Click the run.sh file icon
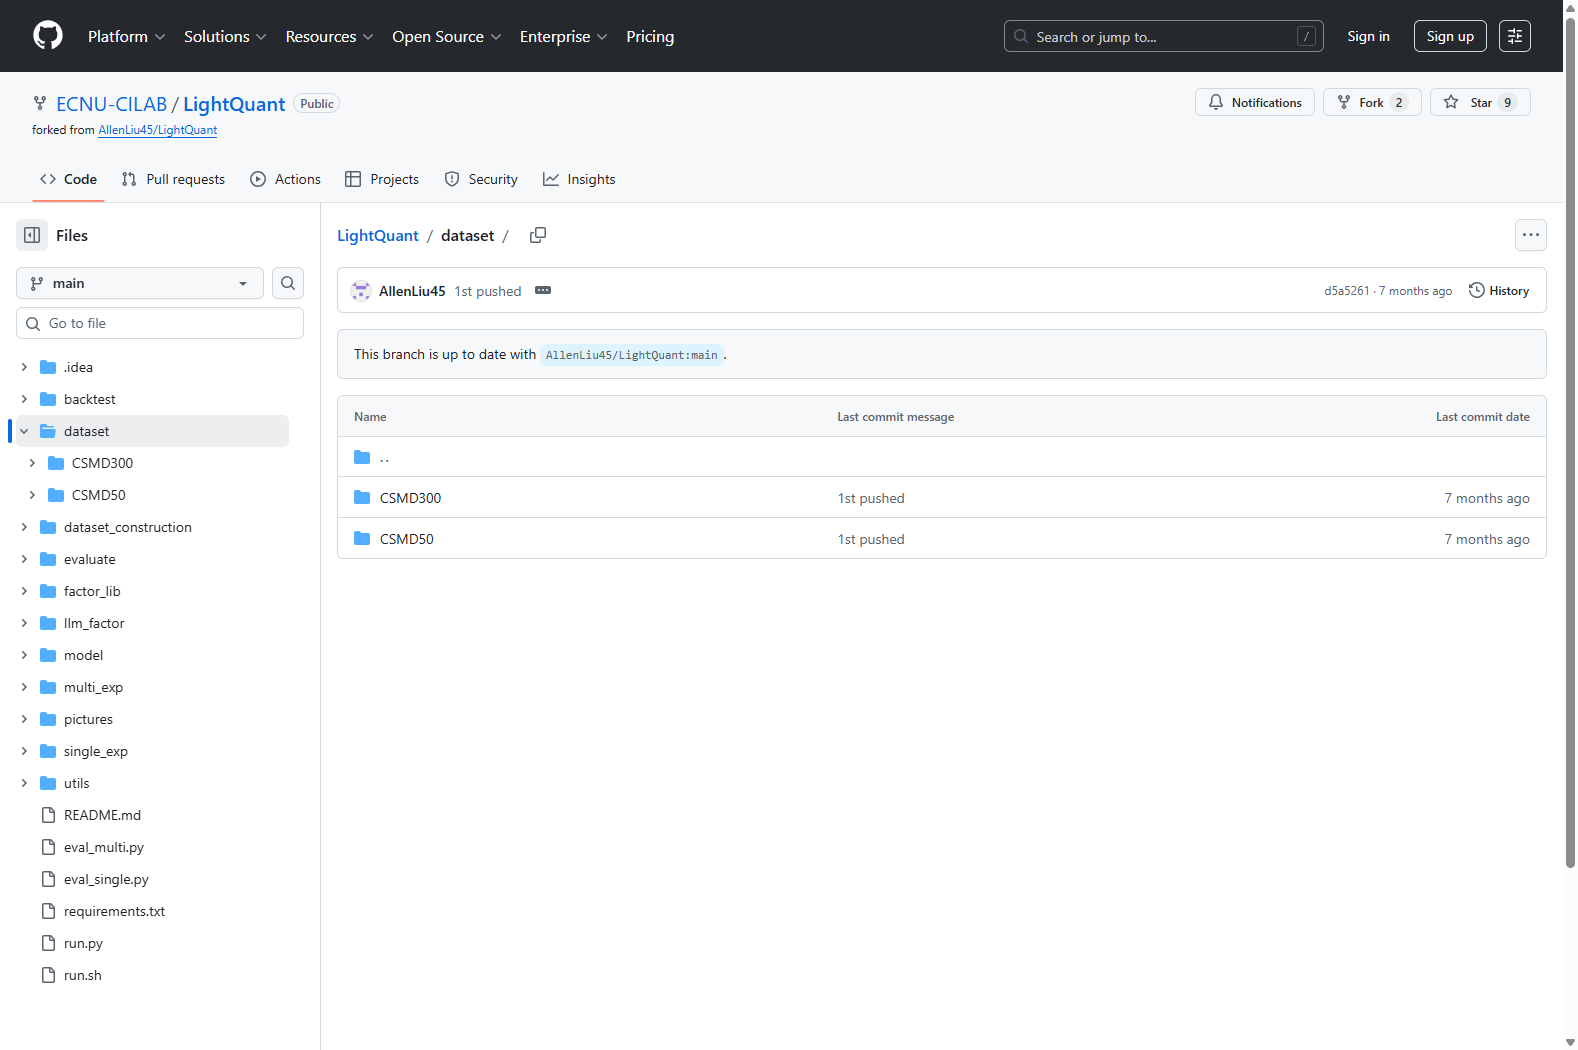The height and width of the screenshot is (1050, 1578). (48, 975)
